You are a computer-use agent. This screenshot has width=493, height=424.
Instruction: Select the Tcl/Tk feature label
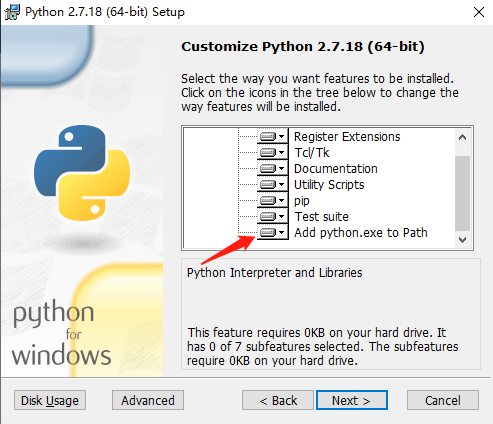tap(312, 153)
